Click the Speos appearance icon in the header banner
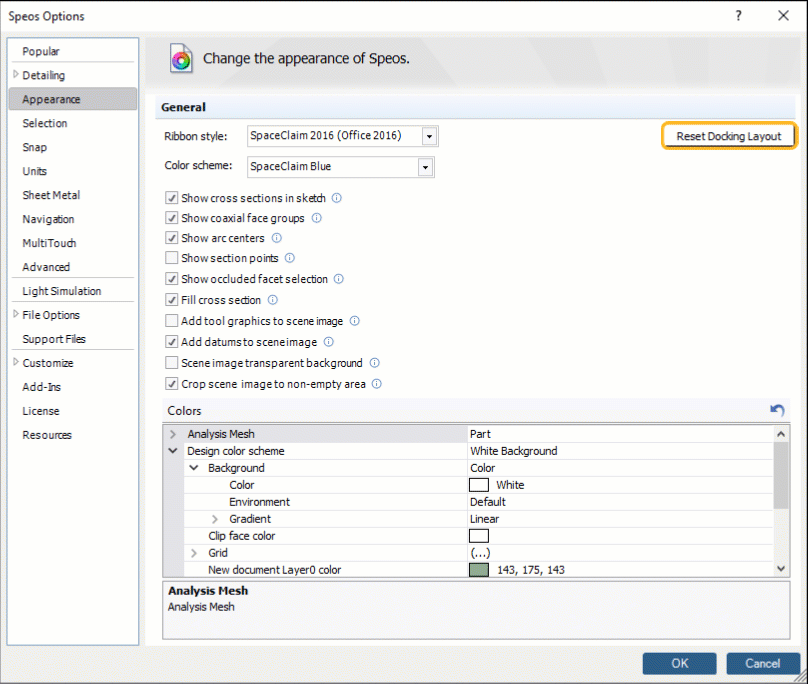808x684 pixels. [181, 58]
